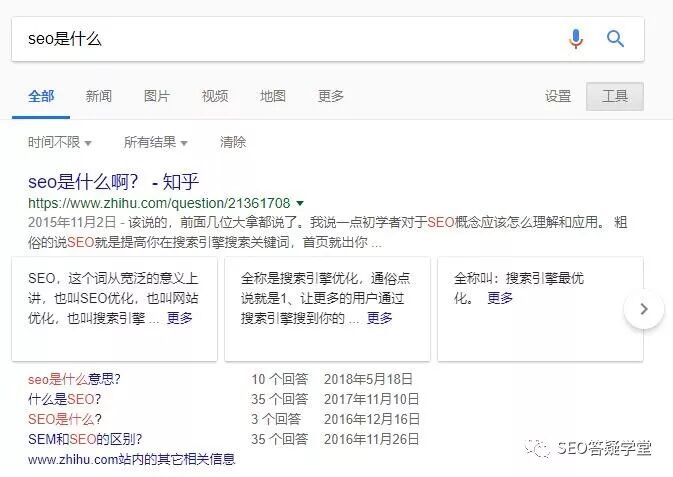The height and width of the screenshot is (477, 673).
Task: Click the 10 个回答 answer count
Action: coord(280,379)
